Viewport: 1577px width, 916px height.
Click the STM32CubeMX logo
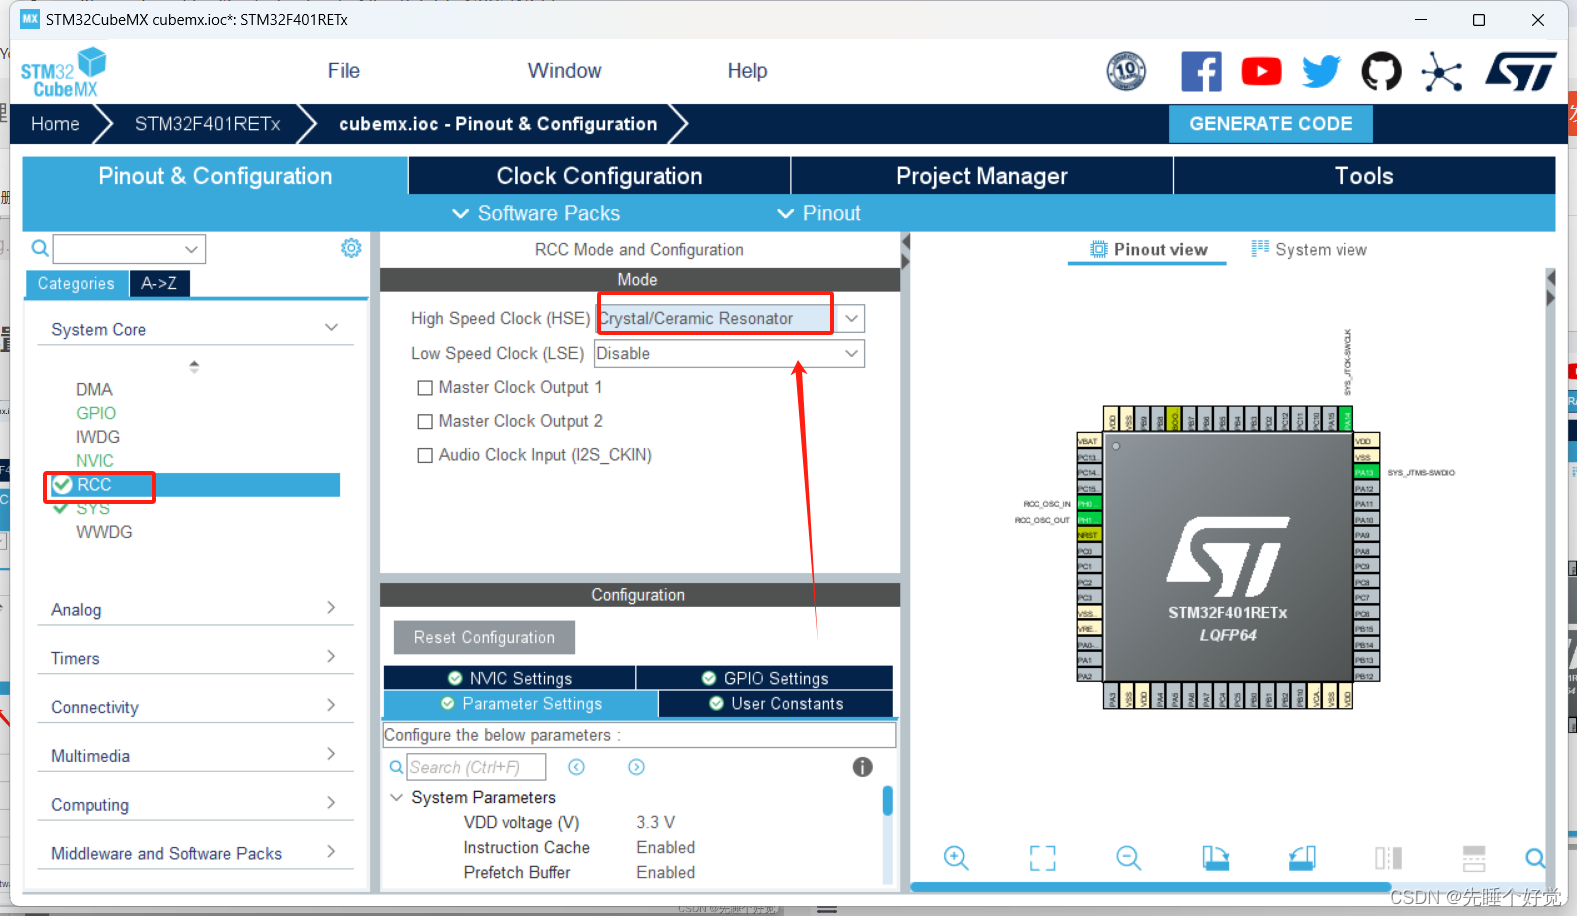(x=64, y=72)
